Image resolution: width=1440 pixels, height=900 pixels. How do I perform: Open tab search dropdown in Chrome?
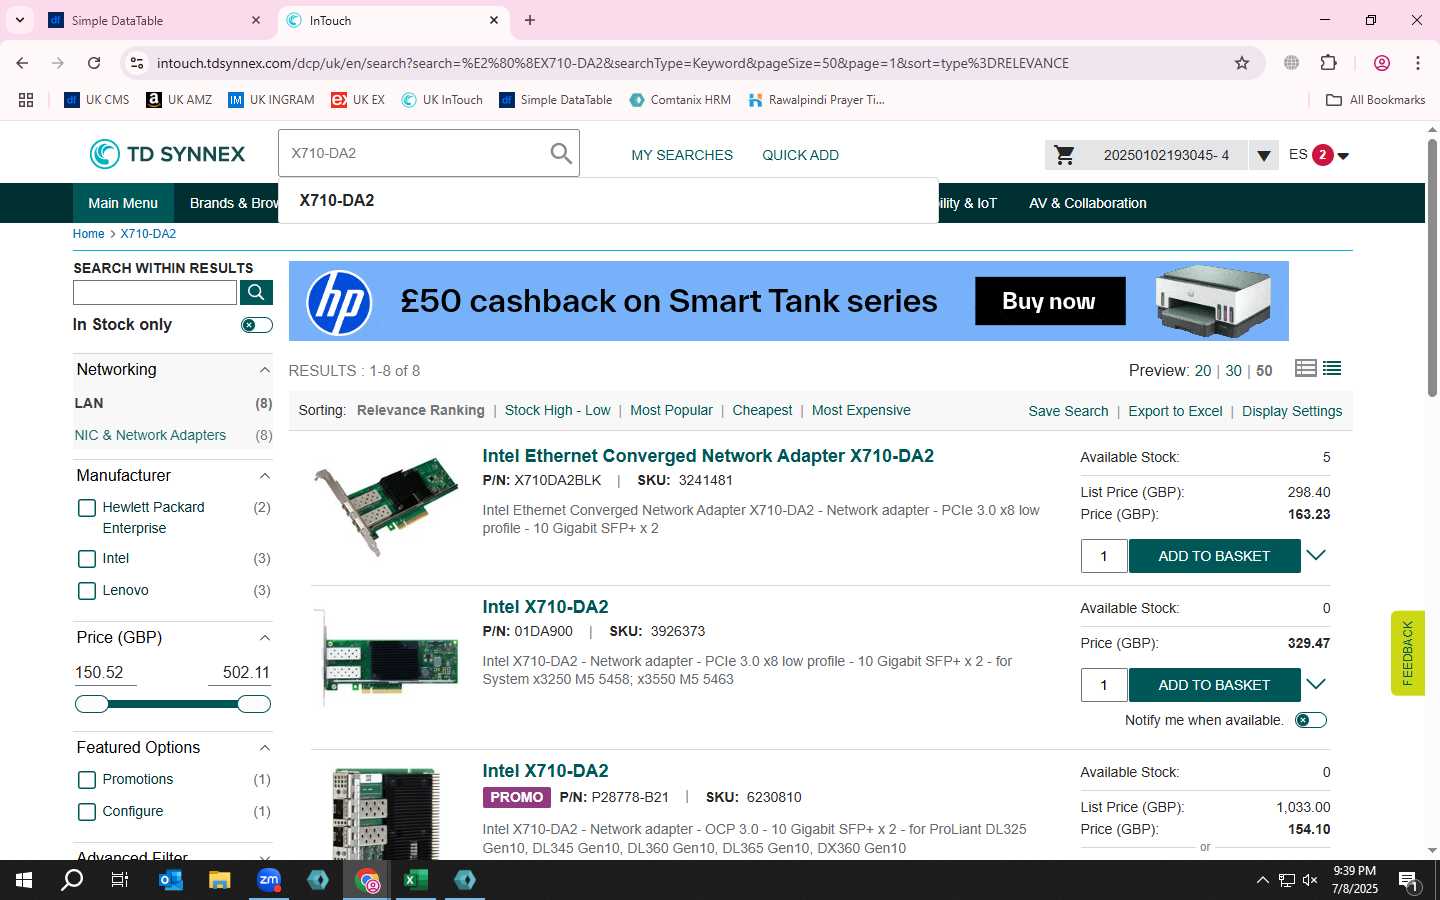click(19, 20)
